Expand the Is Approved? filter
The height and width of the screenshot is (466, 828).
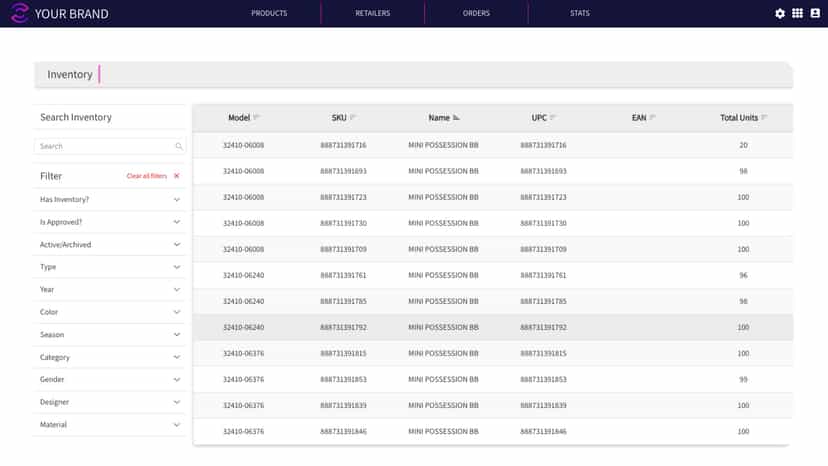click(110, 222)
